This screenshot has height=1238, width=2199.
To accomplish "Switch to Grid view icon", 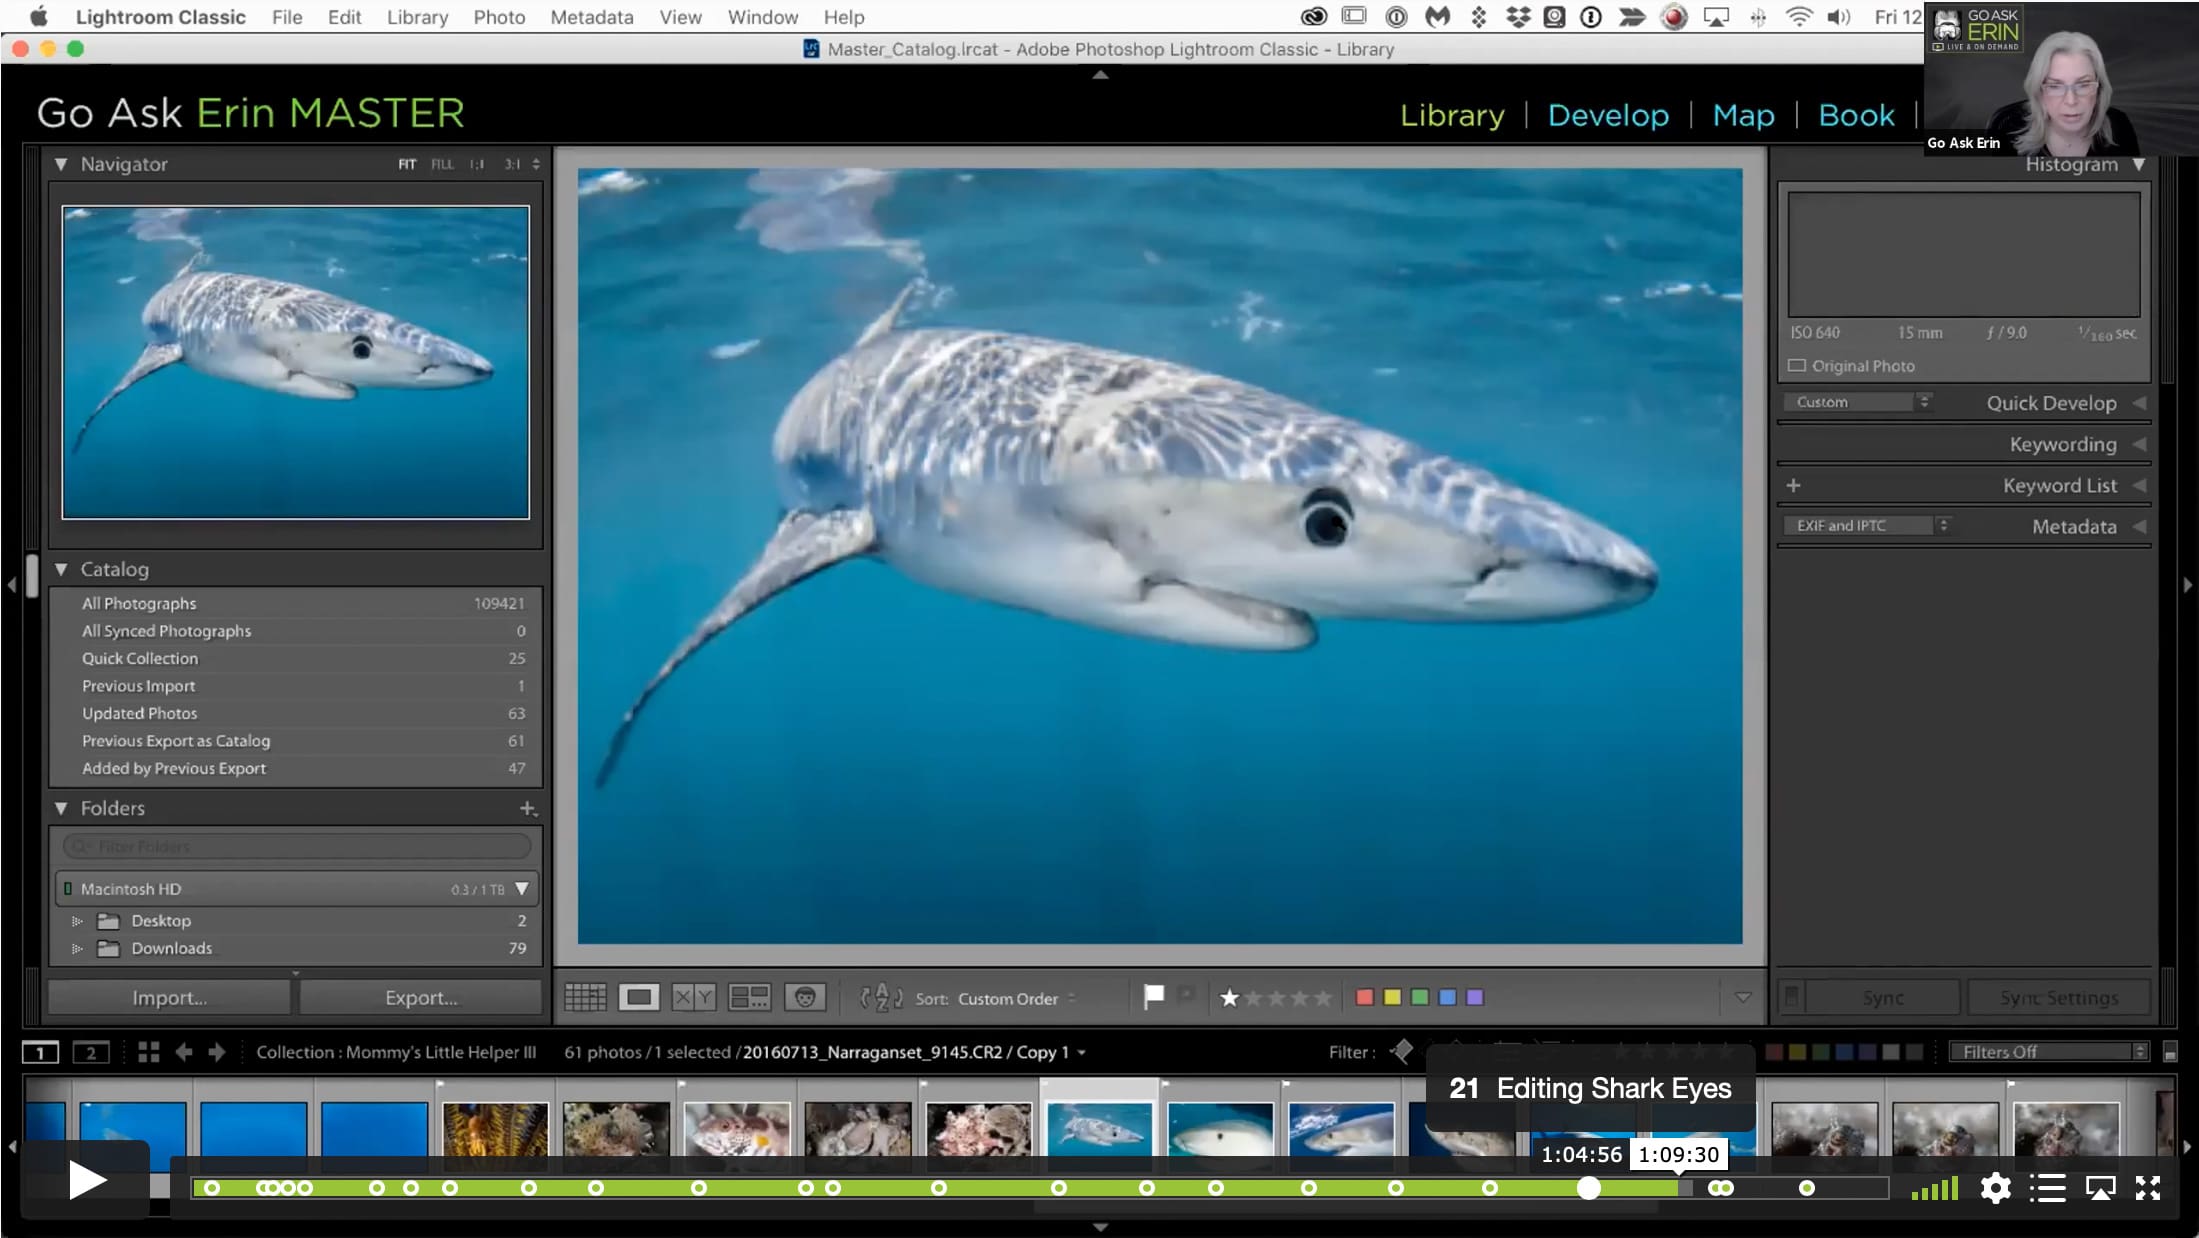I will pos(585,997).
